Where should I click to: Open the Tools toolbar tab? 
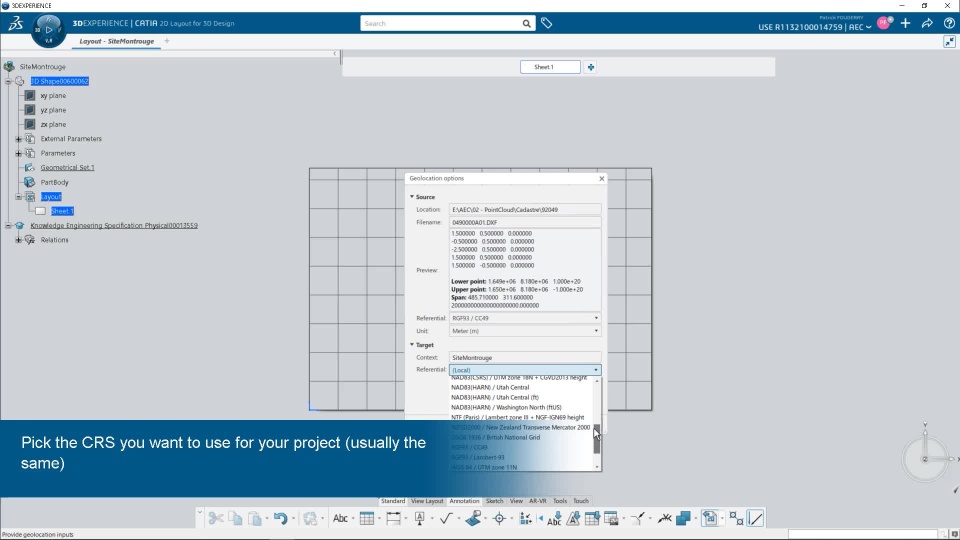point(560,501)
